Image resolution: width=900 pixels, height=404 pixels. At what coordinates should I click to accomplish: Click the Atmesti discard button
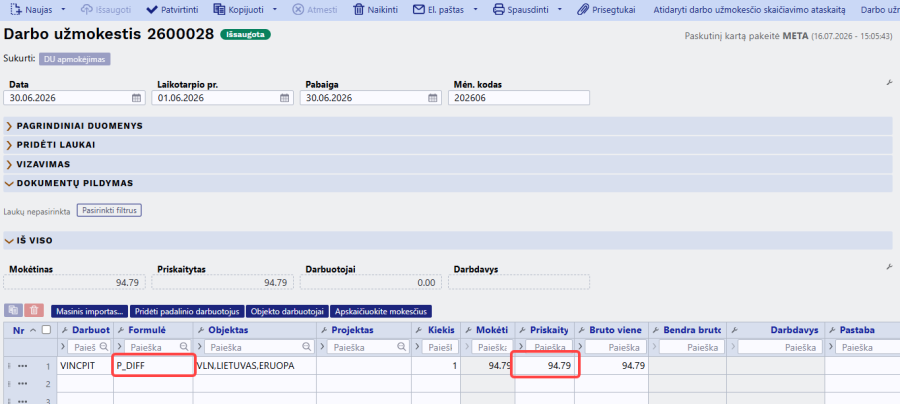tap(317, 10)
